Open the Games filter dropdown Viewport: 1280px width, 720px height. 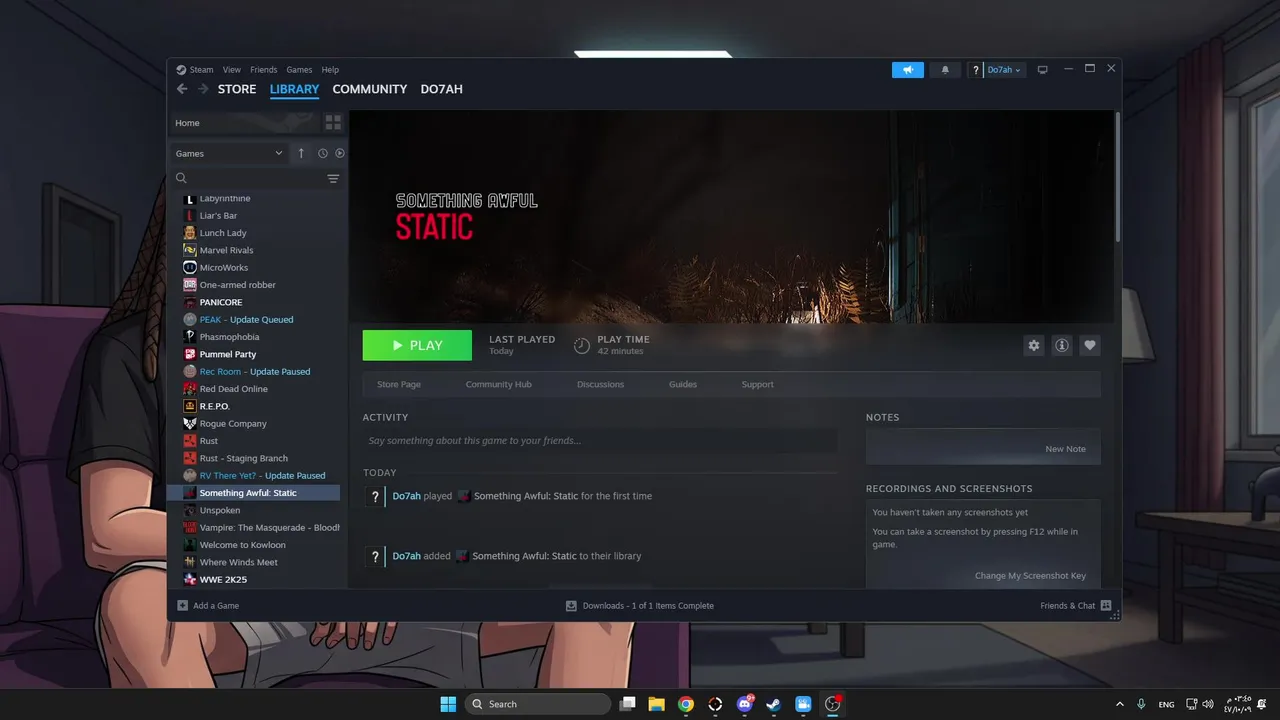point(229,153)
